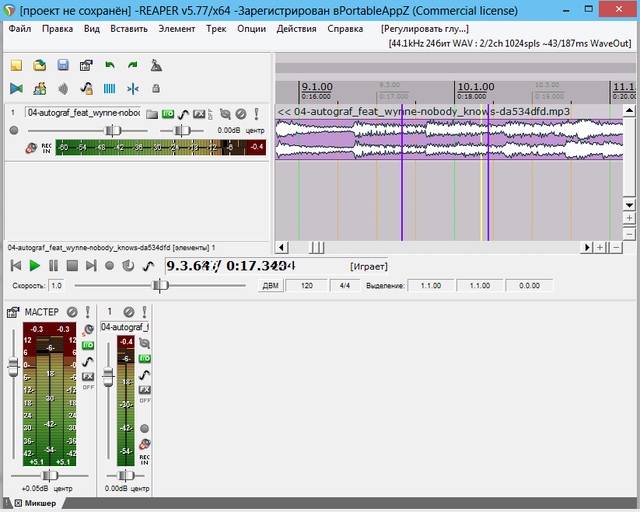Click track 1 volume fader in track panel
The height and width of the screenshot is (512, 640).
pyautogui.click(x=113, y=131)
